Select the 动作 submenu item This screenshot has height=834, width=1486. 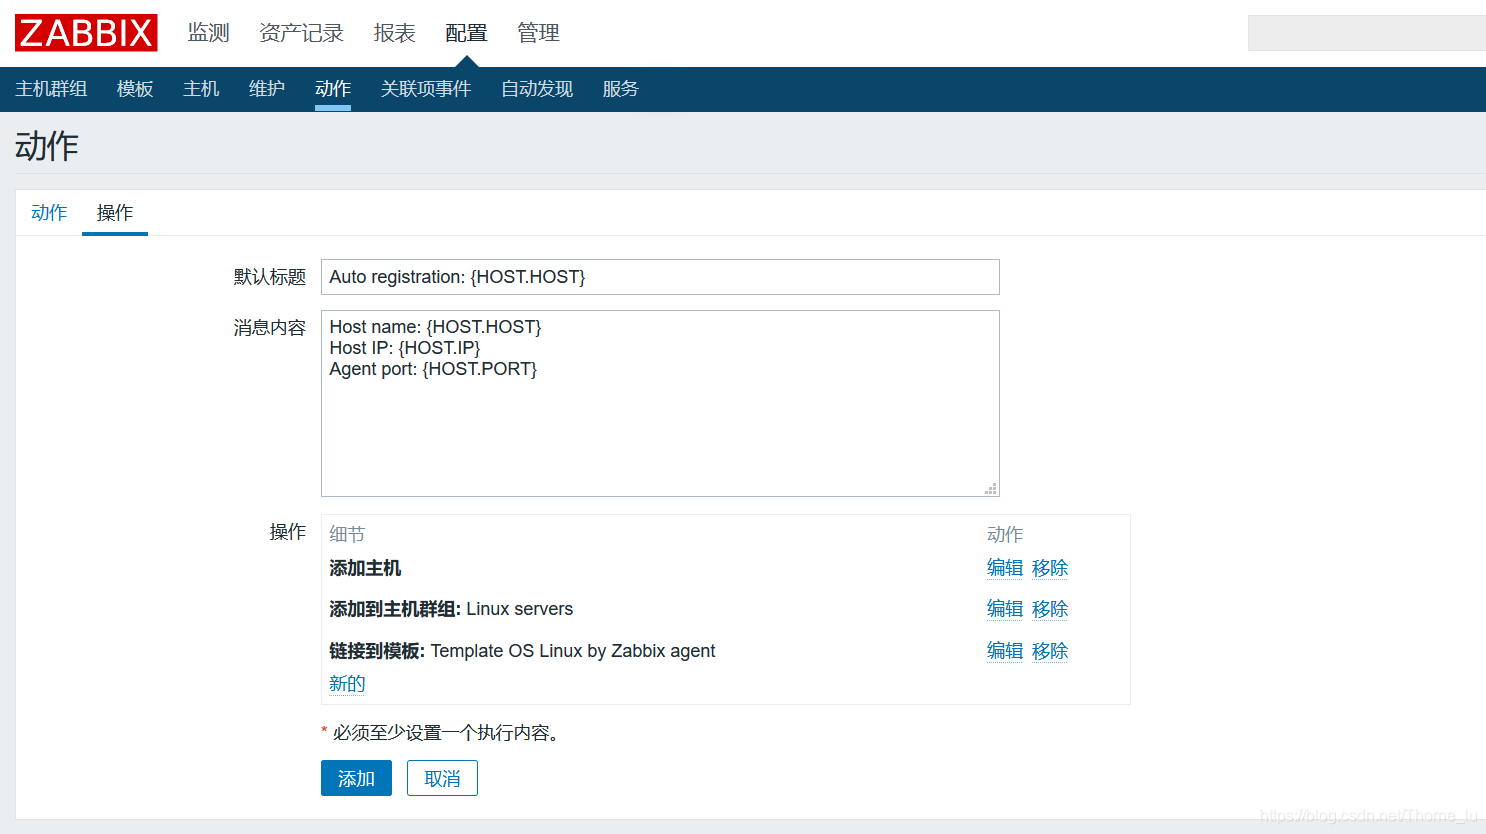[333, 89]
